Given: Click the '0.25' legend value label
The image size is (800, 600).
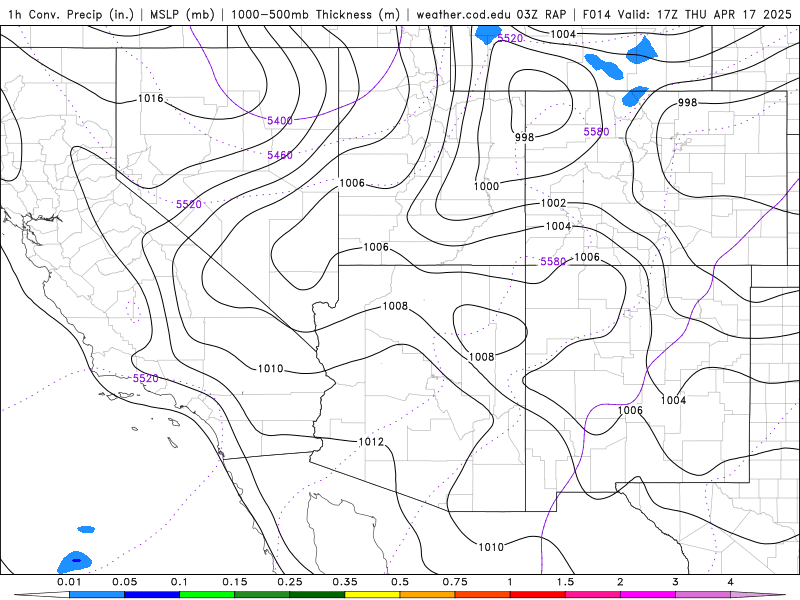Looking at the screenshot, I should [290, 582].
